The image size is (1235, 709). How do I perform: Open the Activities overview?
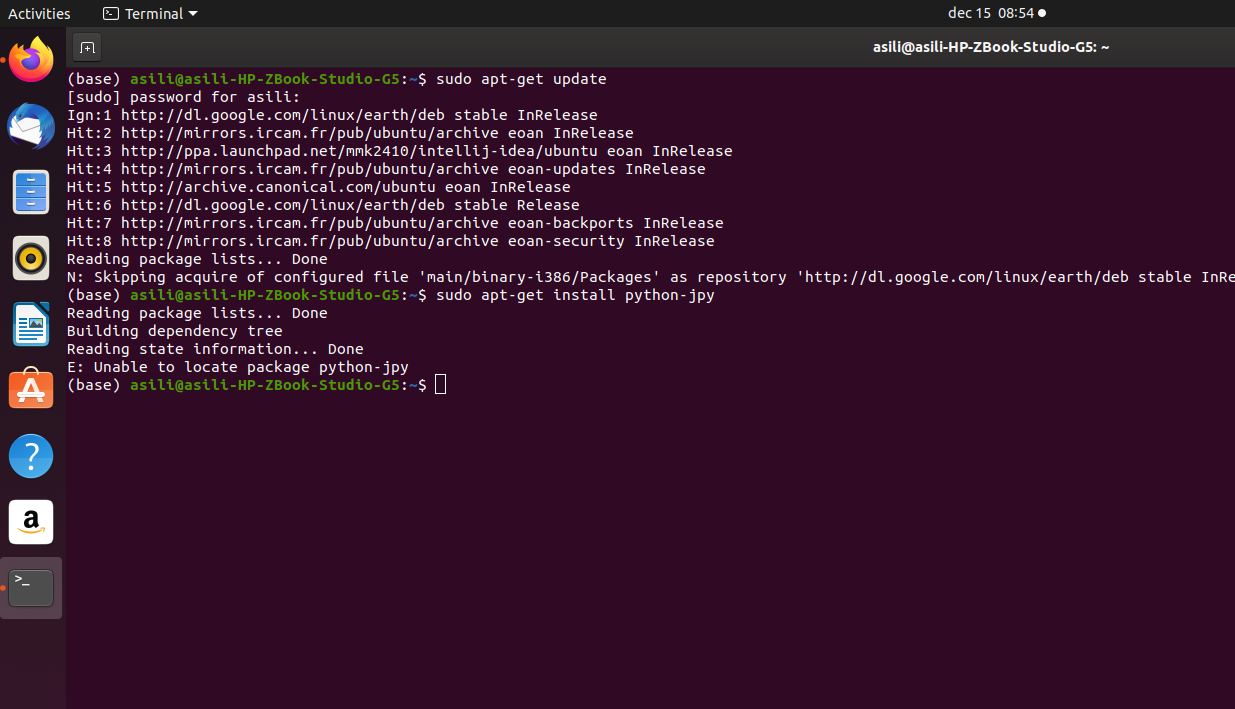(x=39, y=14)
